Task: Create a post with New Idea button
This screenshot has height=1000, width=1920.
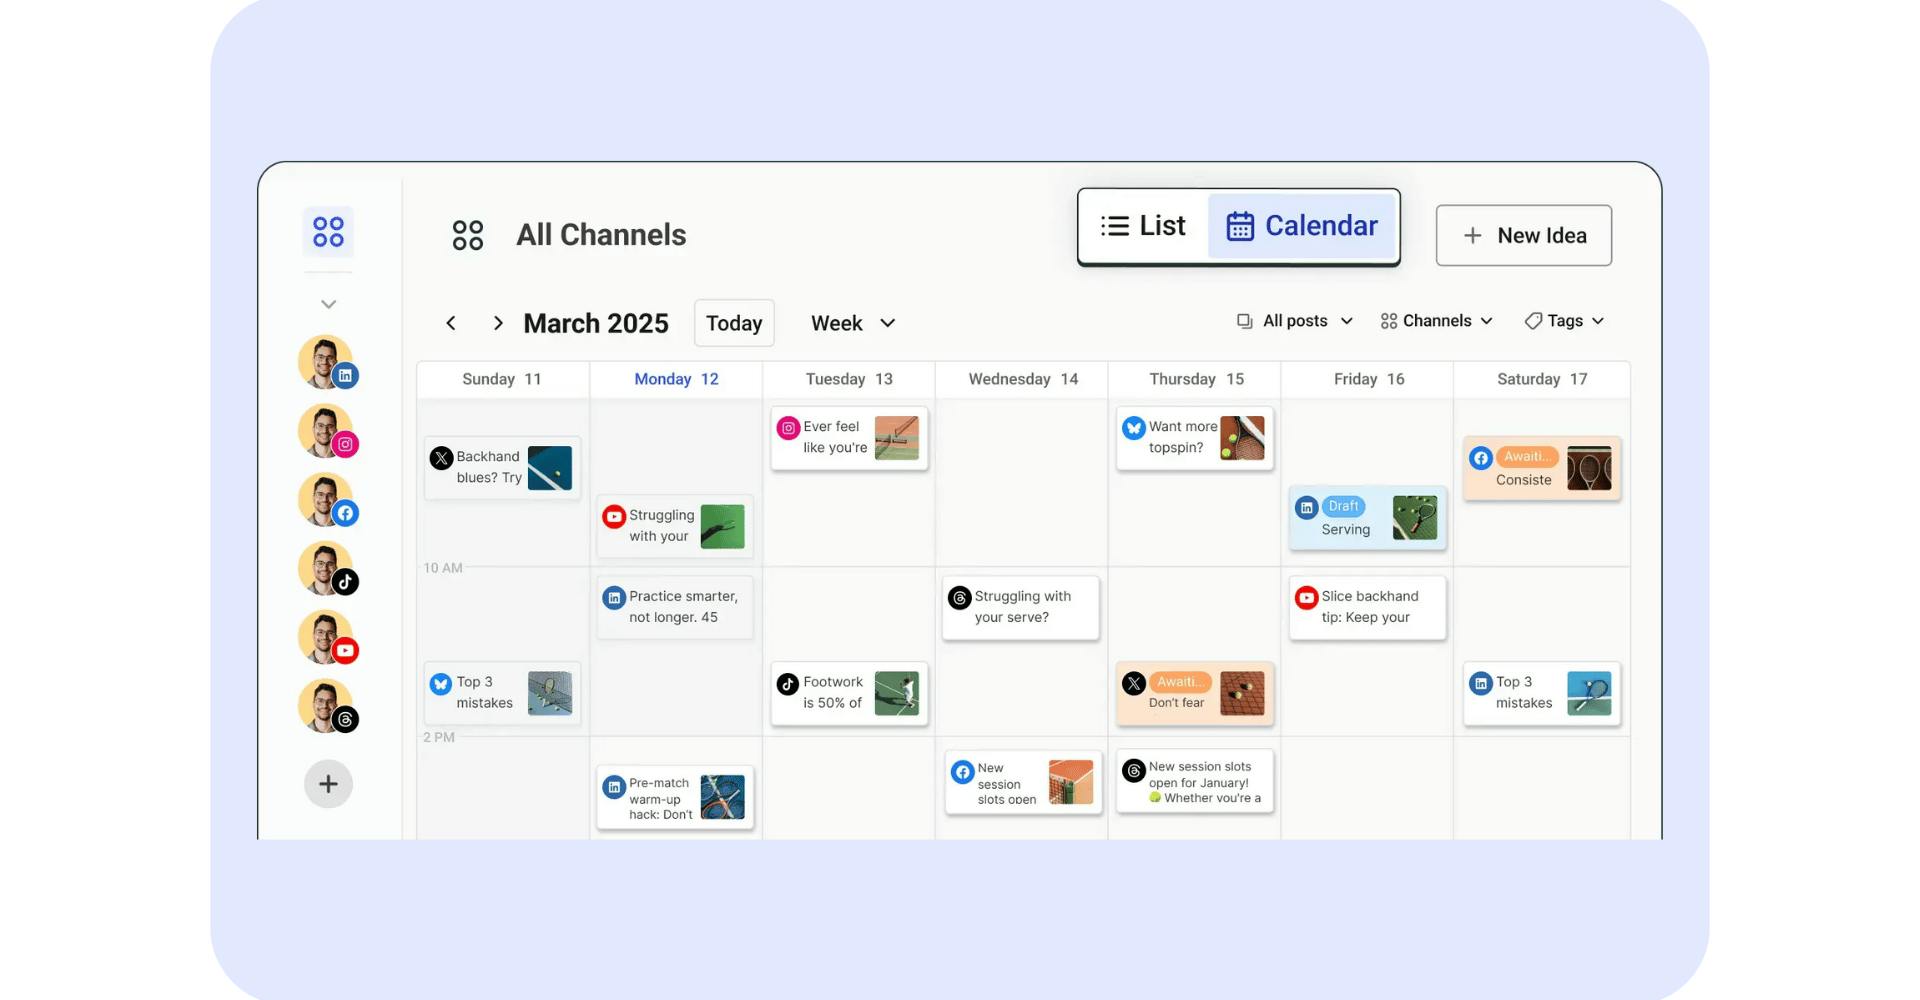Action: pos(1524,235)
